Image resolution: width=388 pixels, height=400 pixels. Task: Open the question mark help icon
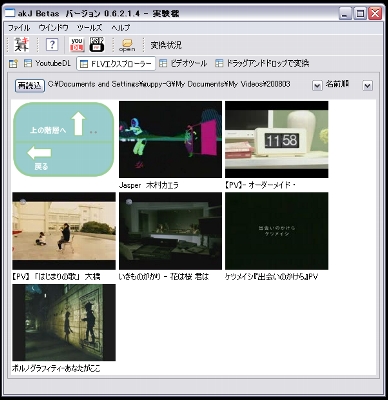click(52, 45)
